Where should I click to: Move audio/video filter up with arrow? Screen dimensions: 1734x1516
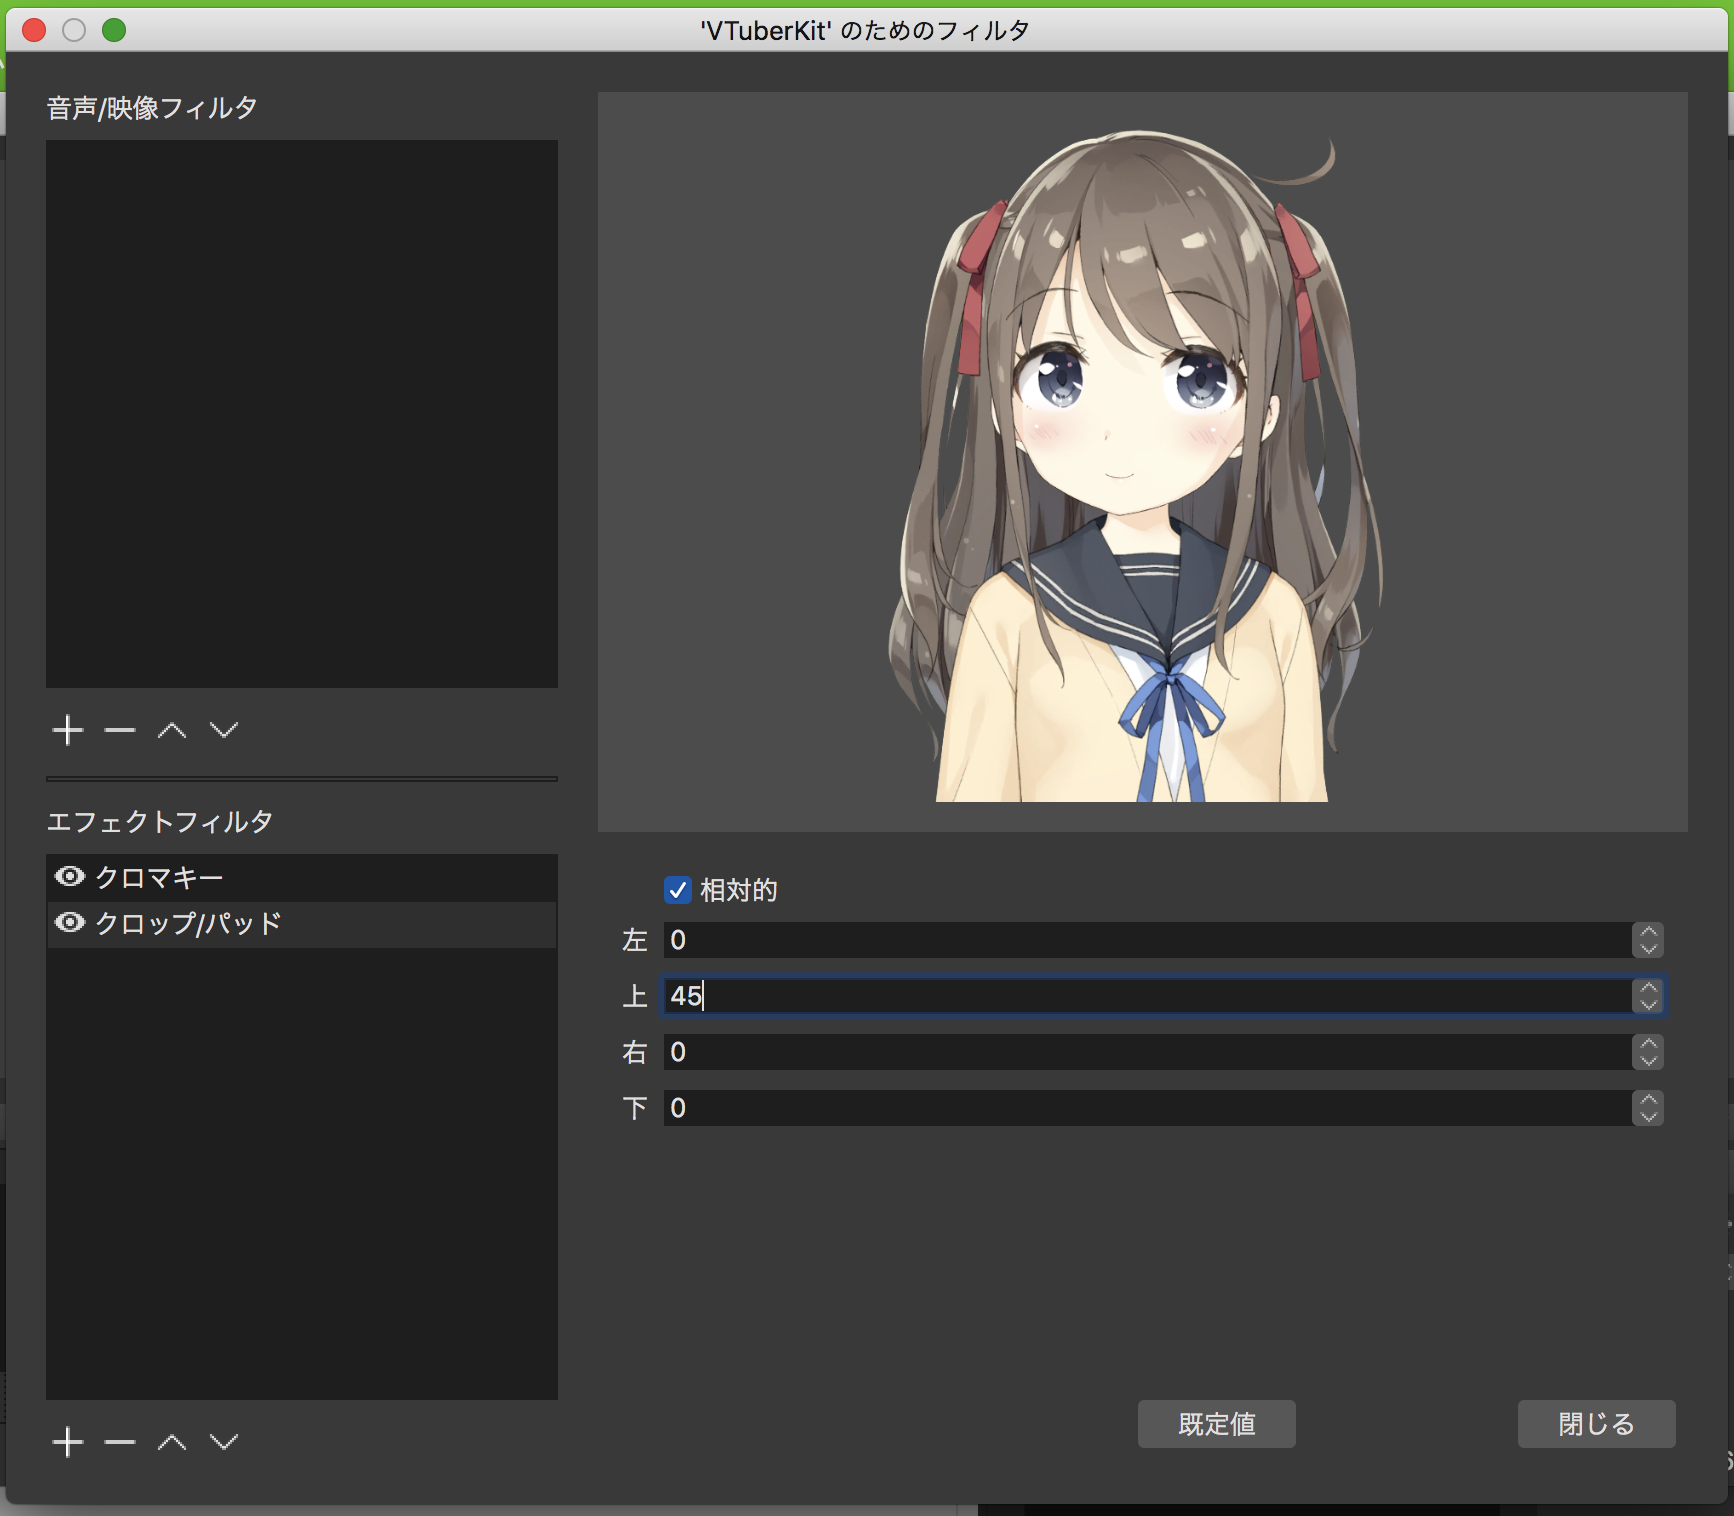[x=172, y=730]
